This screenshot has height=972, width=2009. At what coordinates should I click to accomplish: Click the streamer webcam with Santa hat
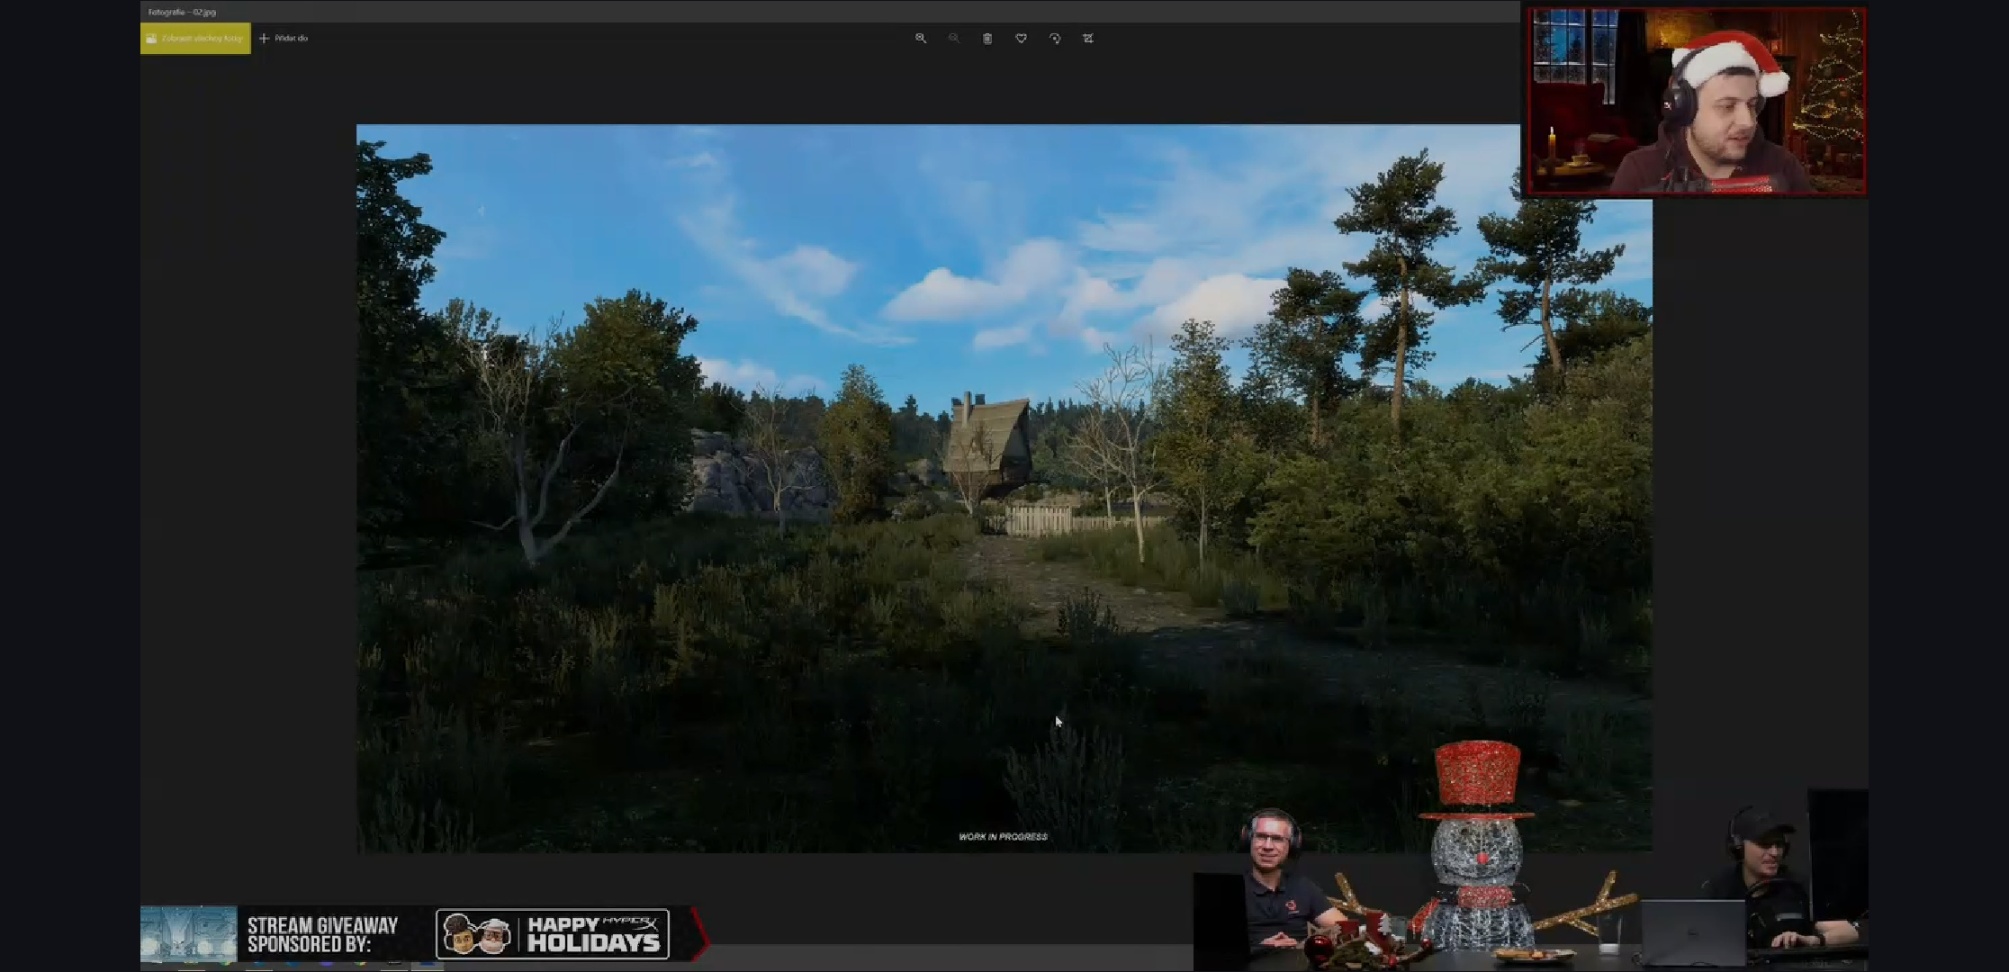(x=1695, y=101)
